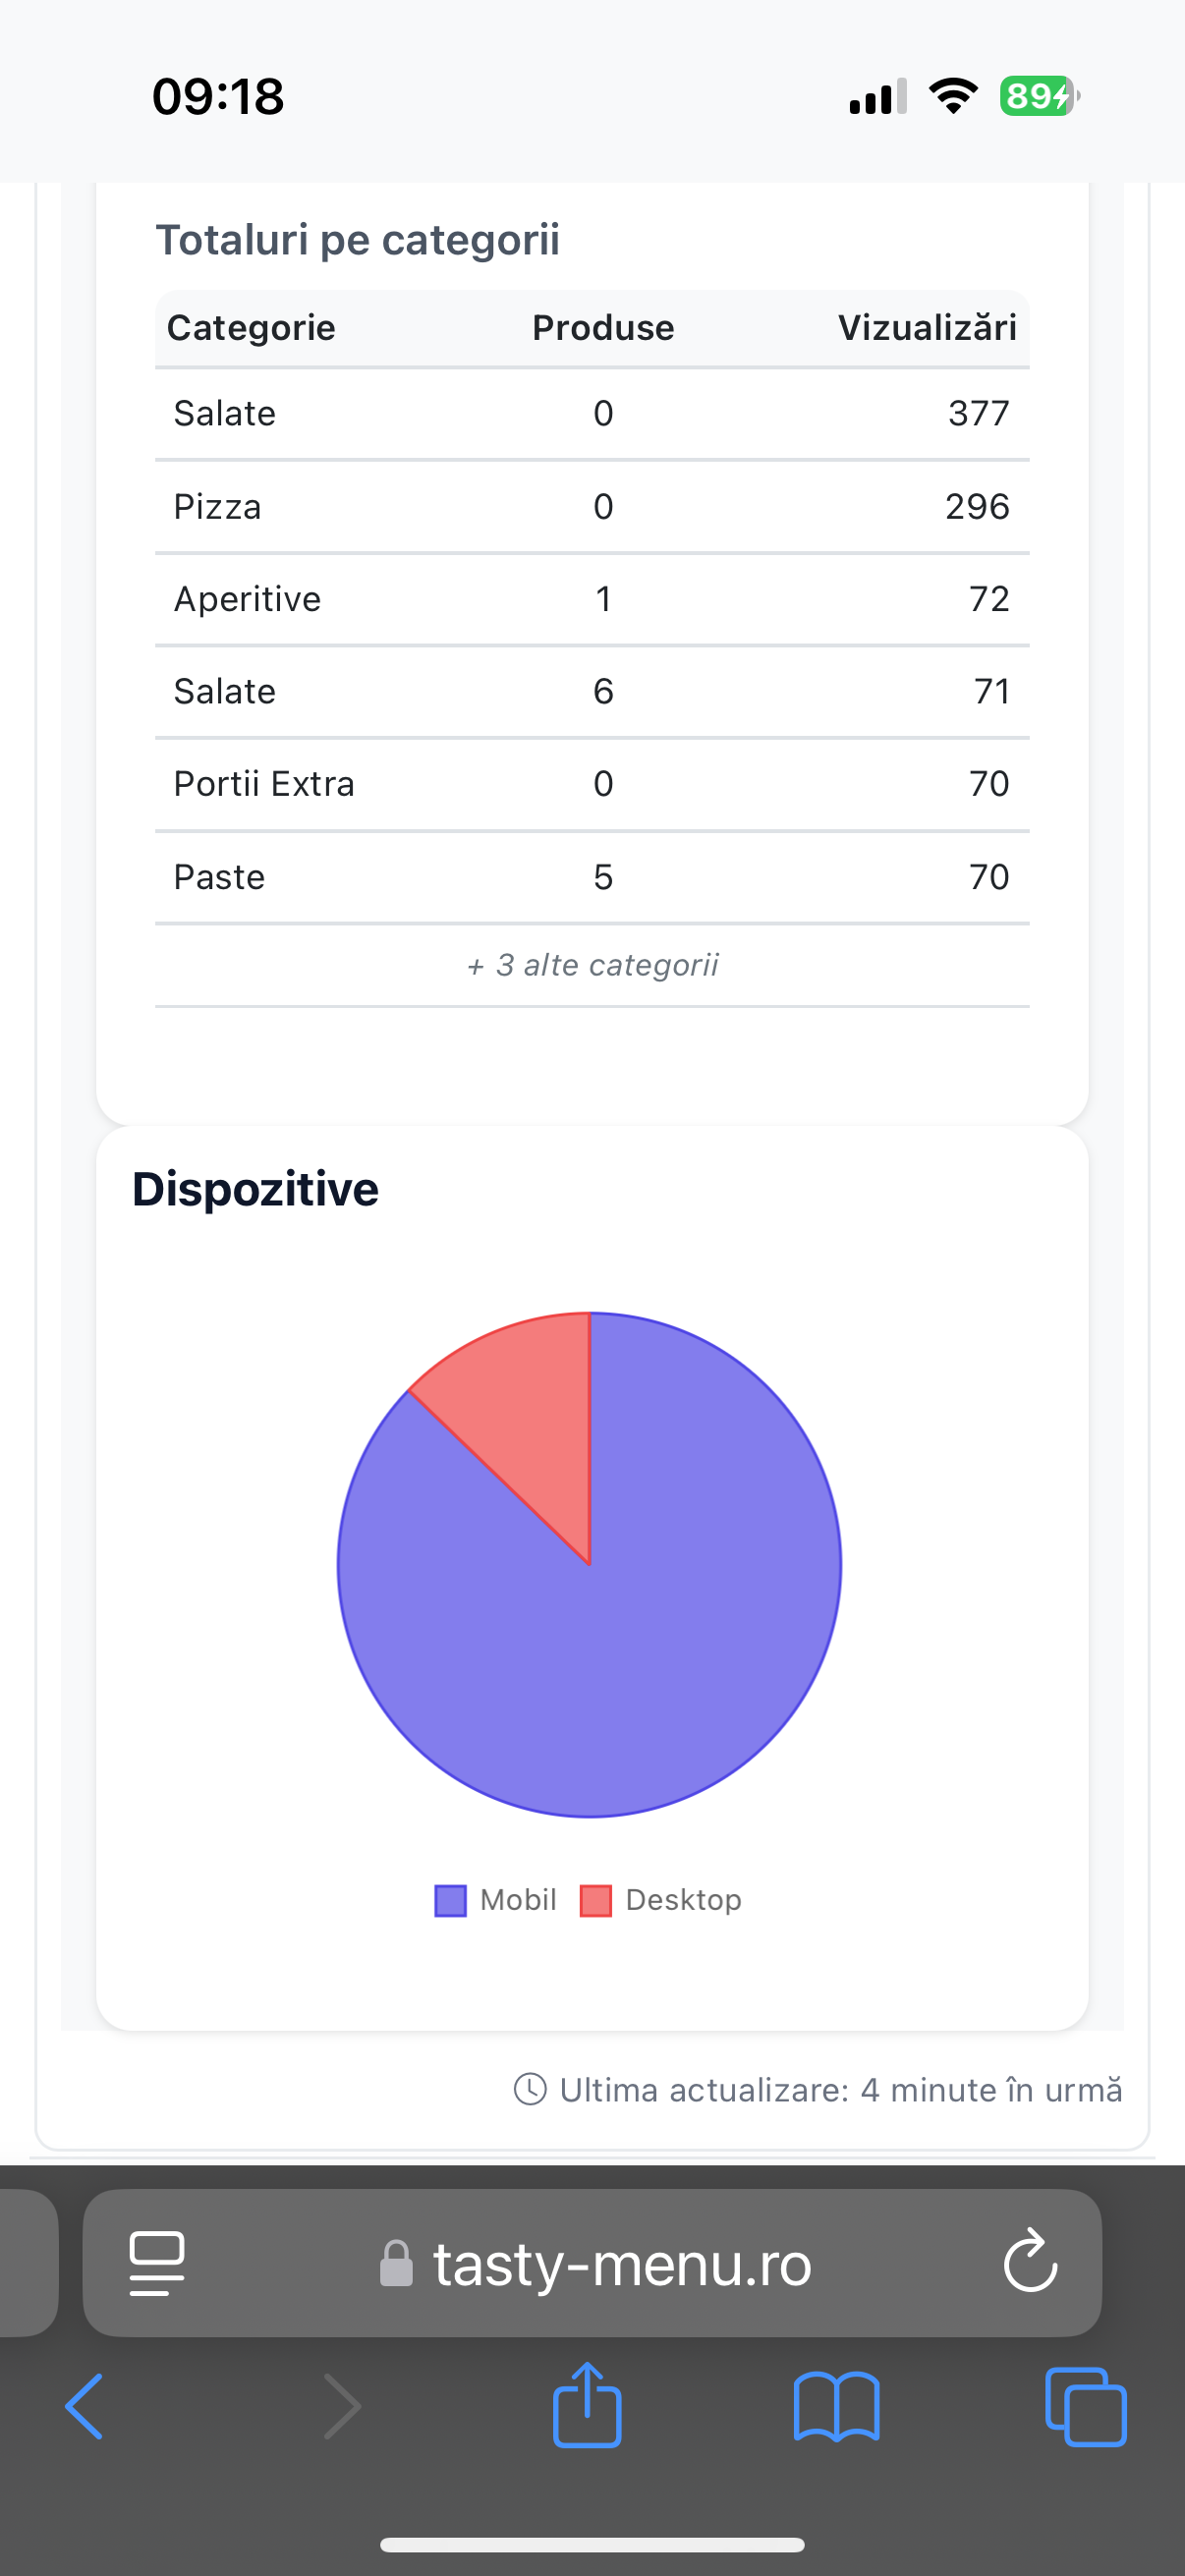The width and height of the screenshot is (1185, 2576).
Task: Tap the Safari back arrow
Action: pos(84,2406)
